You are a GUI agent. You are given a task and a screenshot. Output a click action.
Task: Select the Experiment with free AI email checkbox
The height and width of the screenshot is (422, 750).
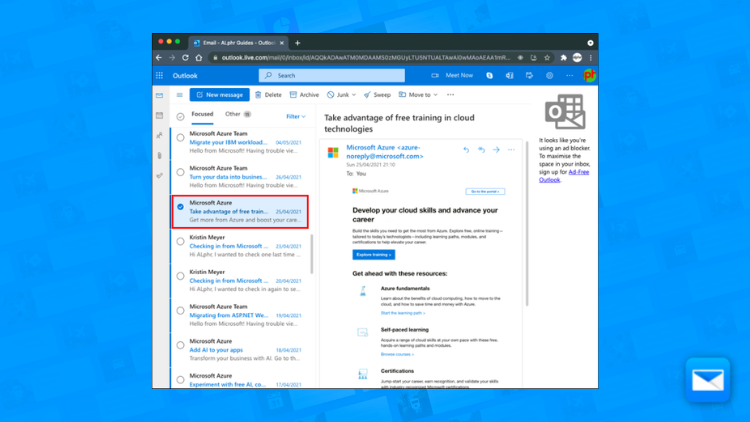(x=180, y=379)
